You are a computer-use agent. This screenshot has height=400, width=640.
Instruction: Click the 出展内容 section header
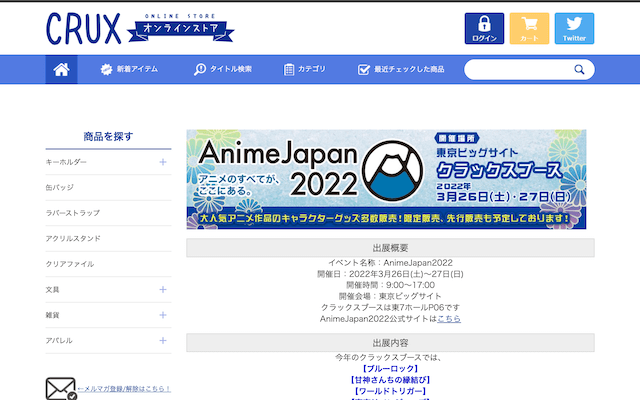(390, 343)
